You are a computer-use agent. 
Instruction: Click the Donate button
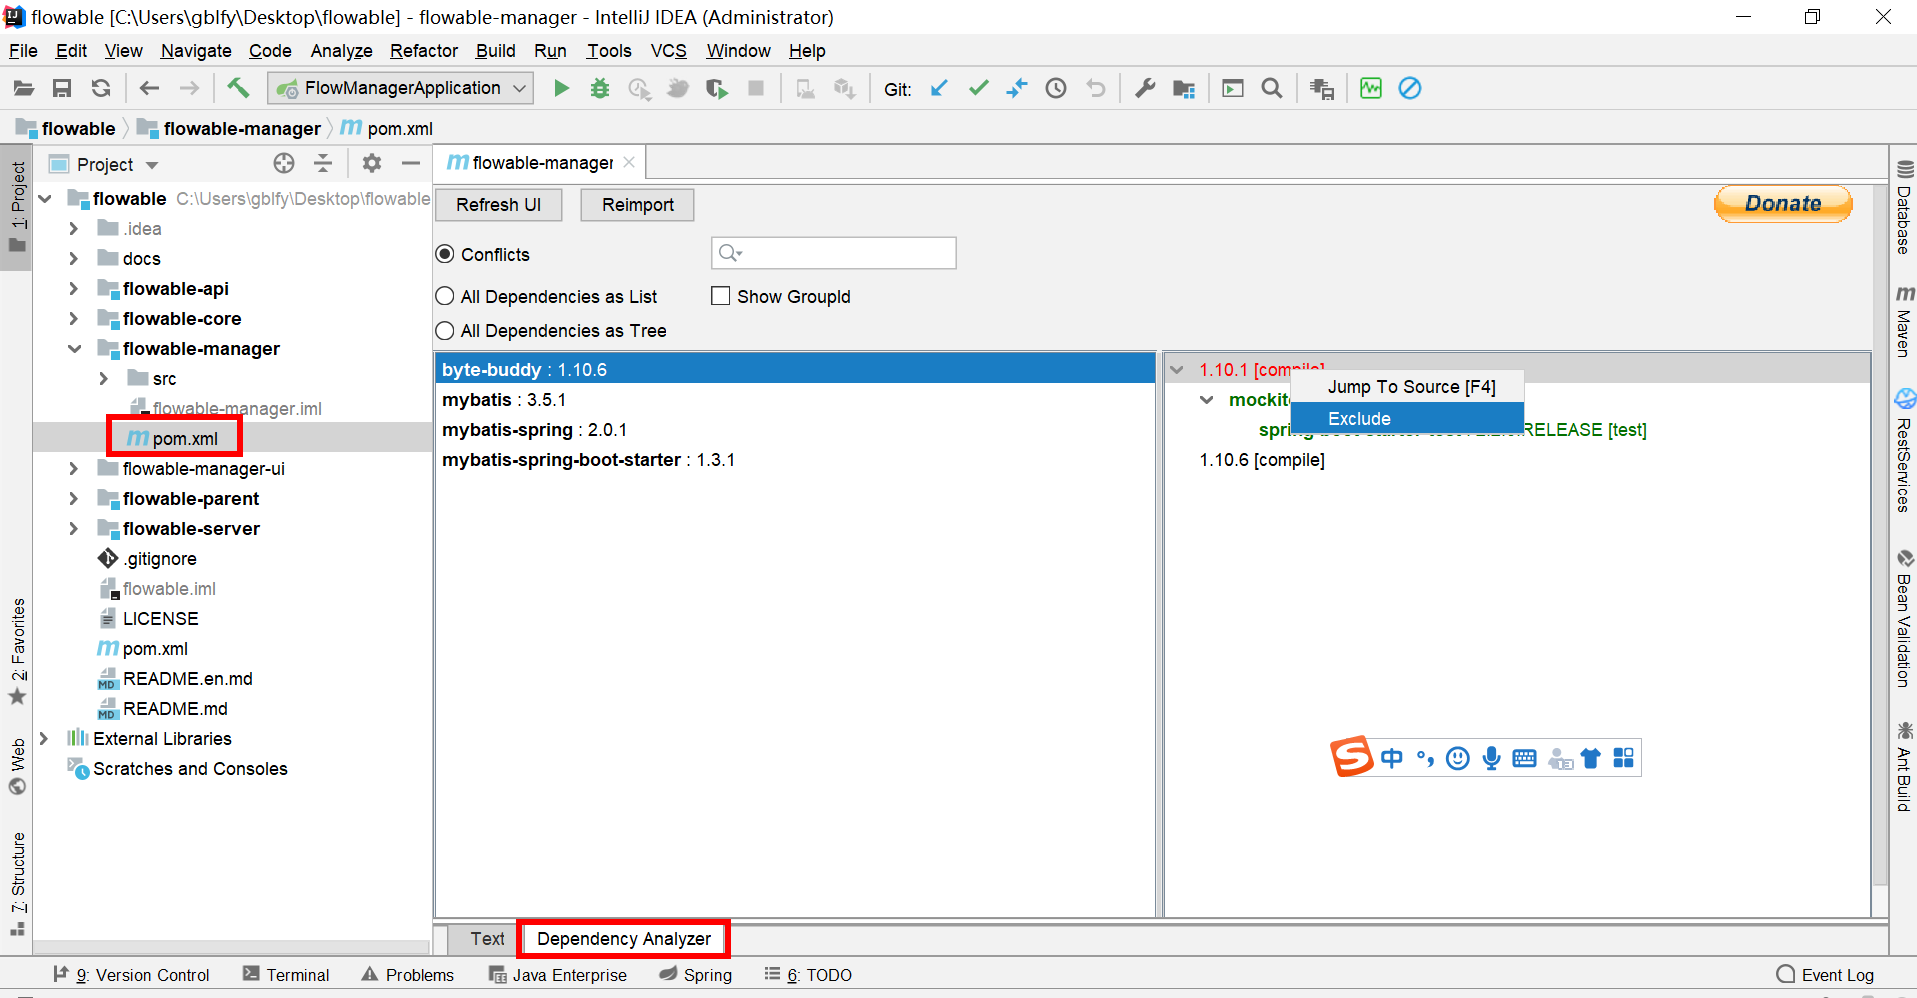click(1783, 203)
